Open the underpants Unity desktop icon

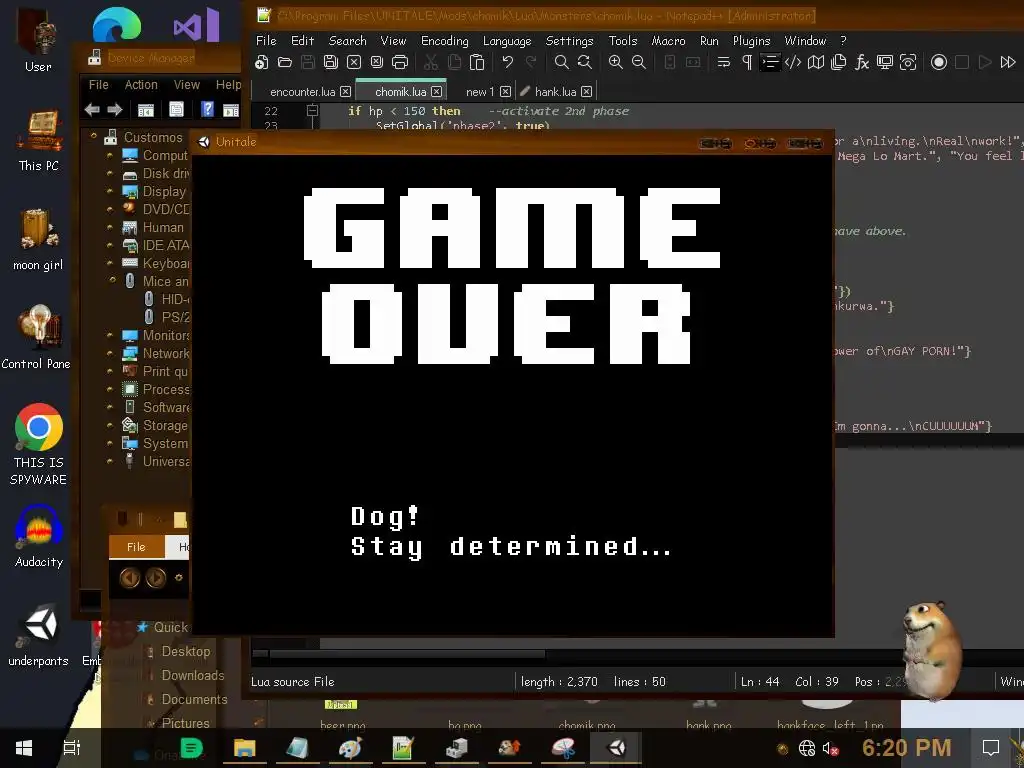coord(39,635)
